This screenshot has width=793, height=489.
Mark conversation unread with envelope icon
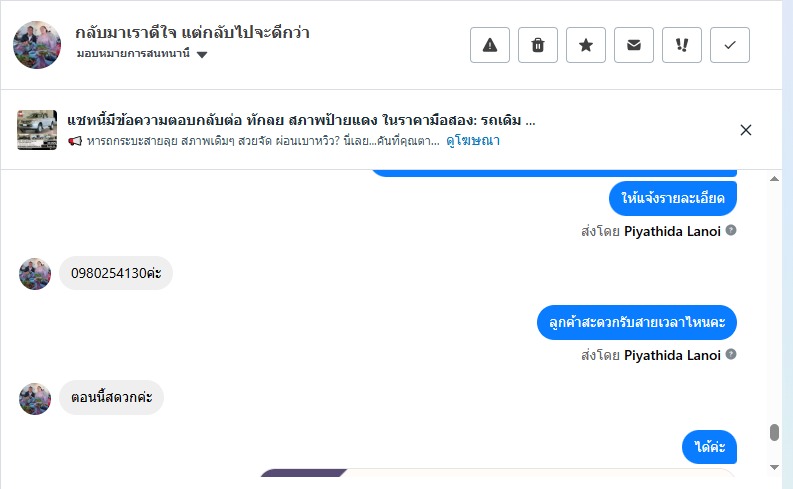coord(634,45)
